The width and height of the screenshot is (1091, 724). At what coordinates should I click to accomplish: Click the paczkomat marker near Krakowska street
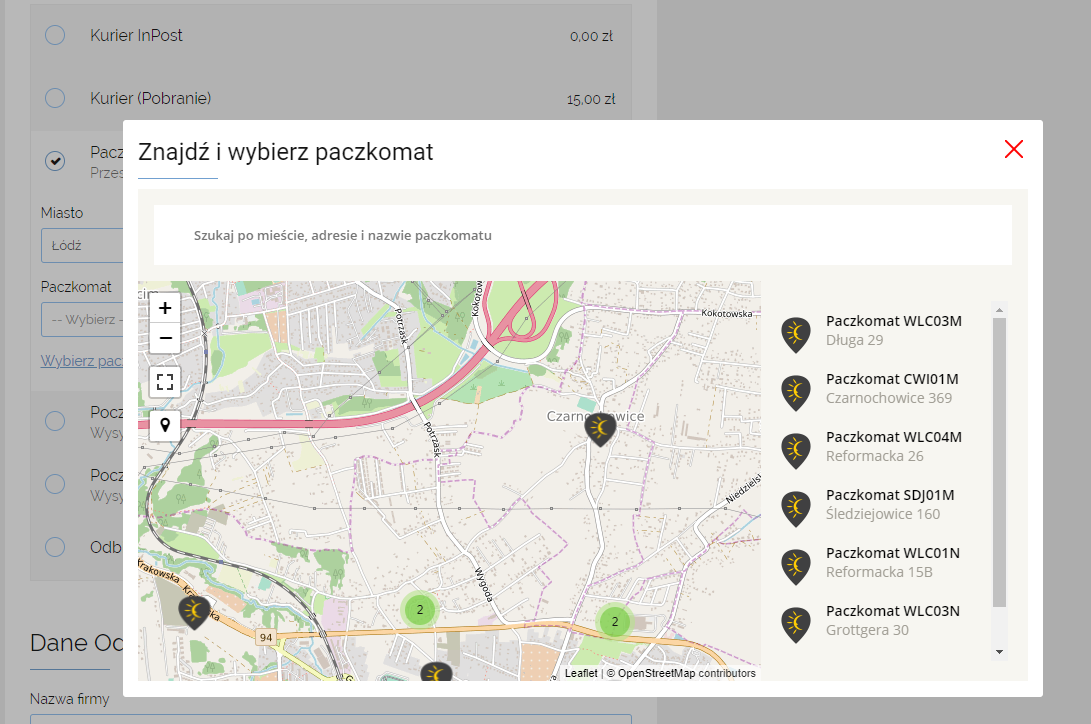[194, 612]
